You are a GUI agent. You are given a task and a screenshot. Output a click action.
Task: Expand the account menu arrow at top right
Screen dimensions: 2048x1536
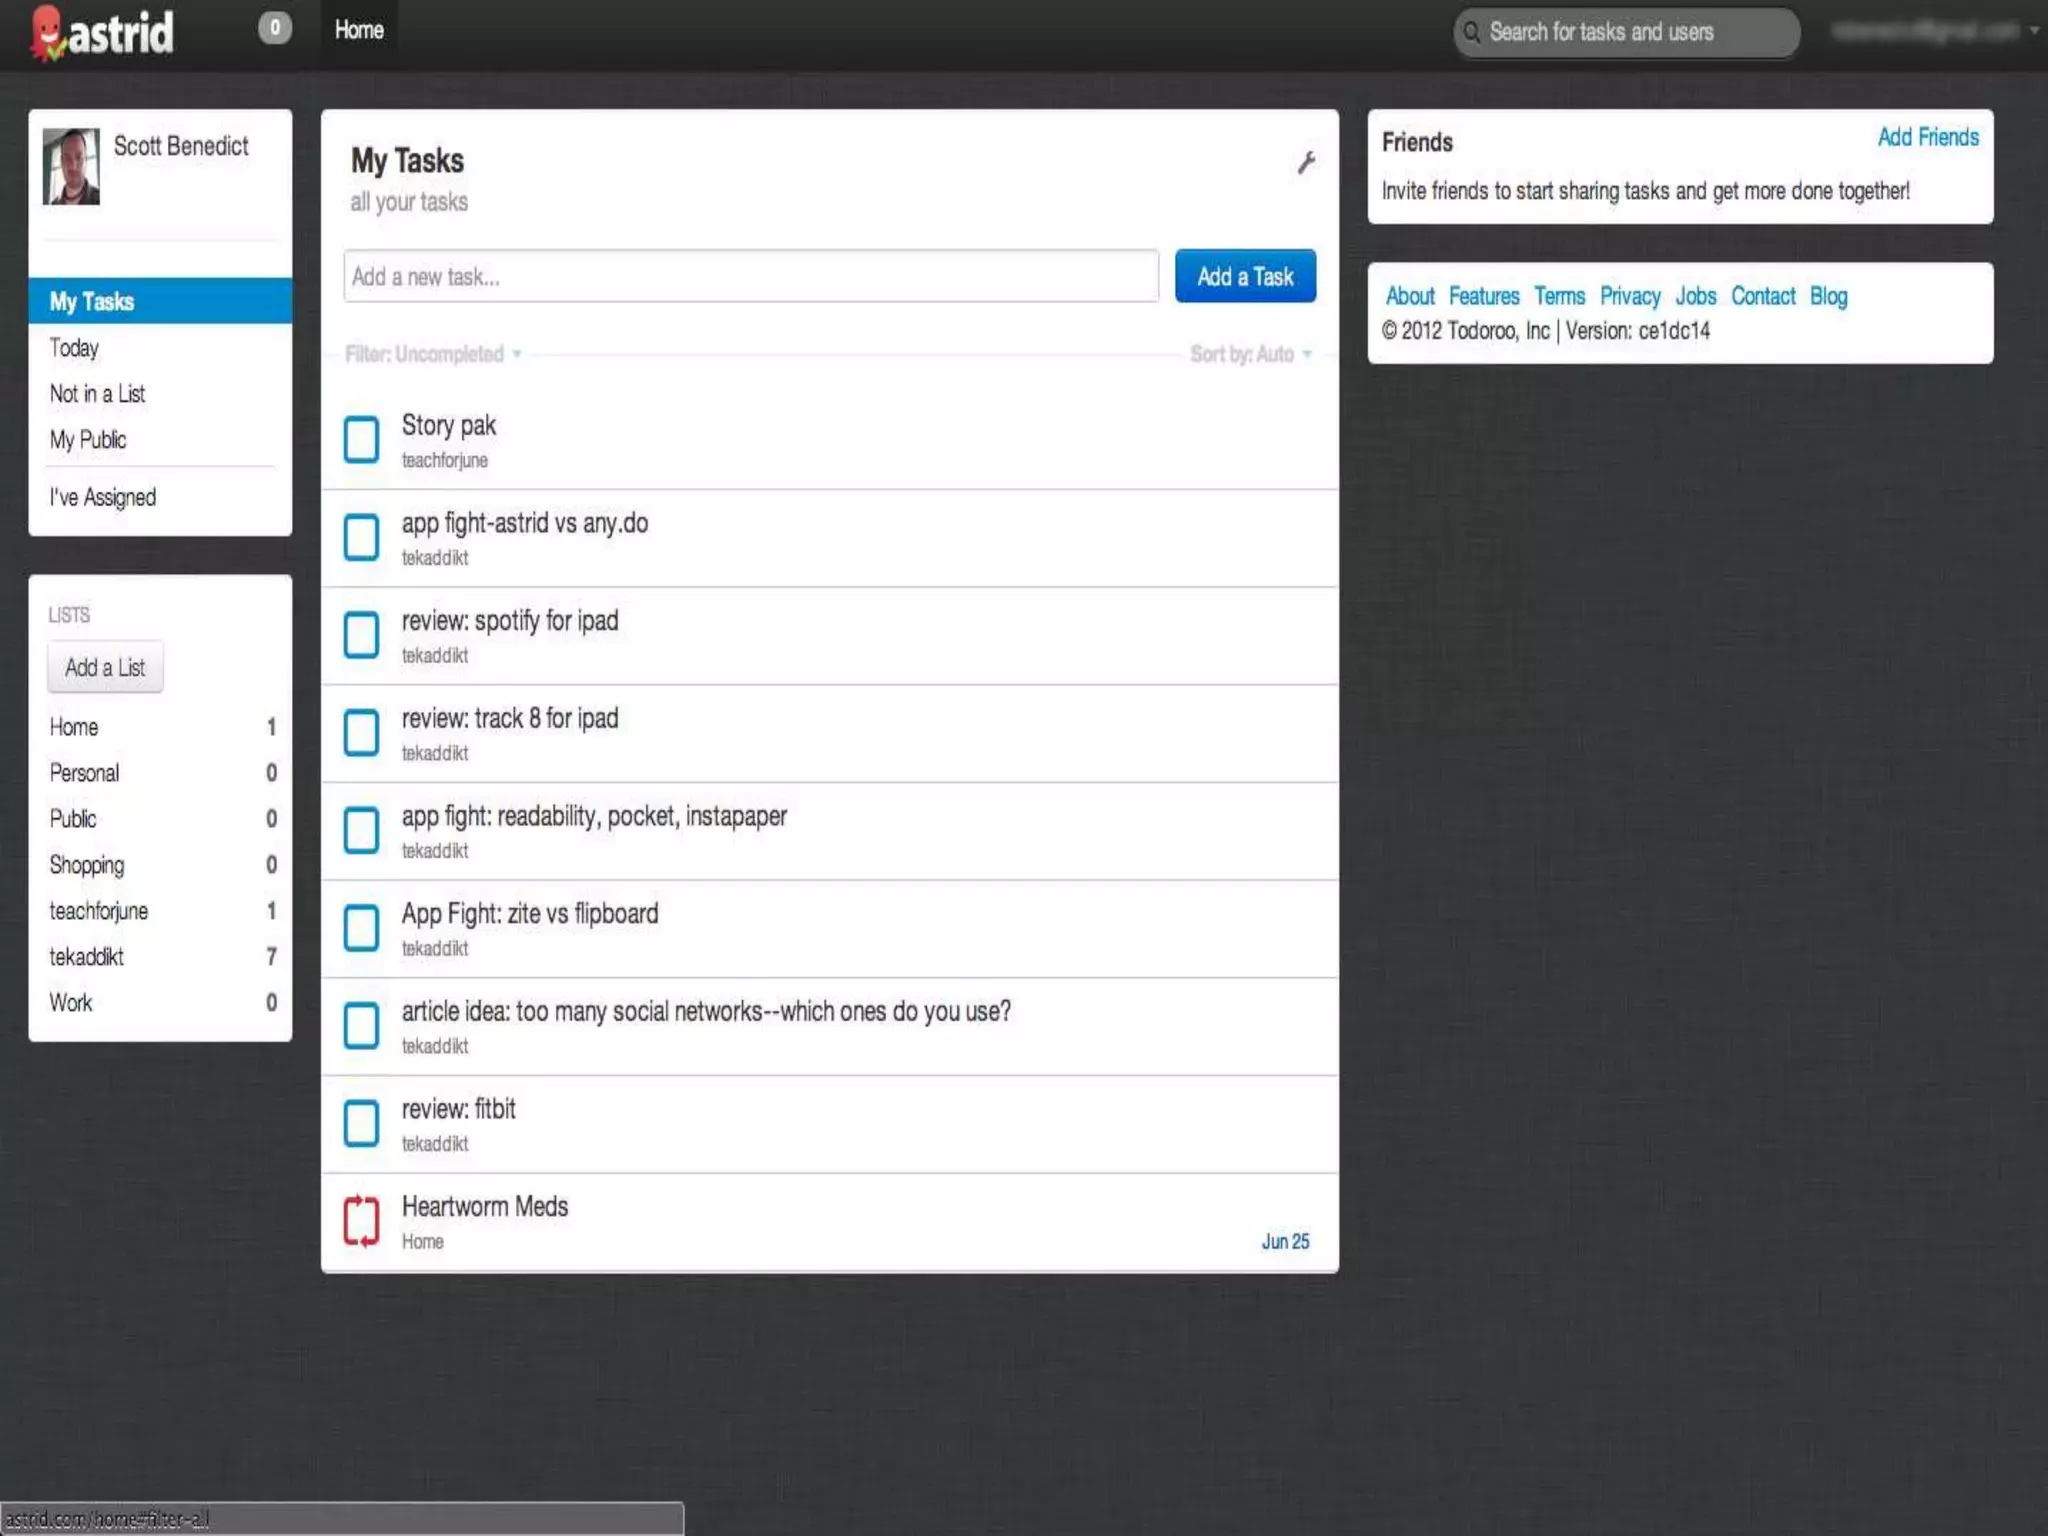tap(2034, 31)
